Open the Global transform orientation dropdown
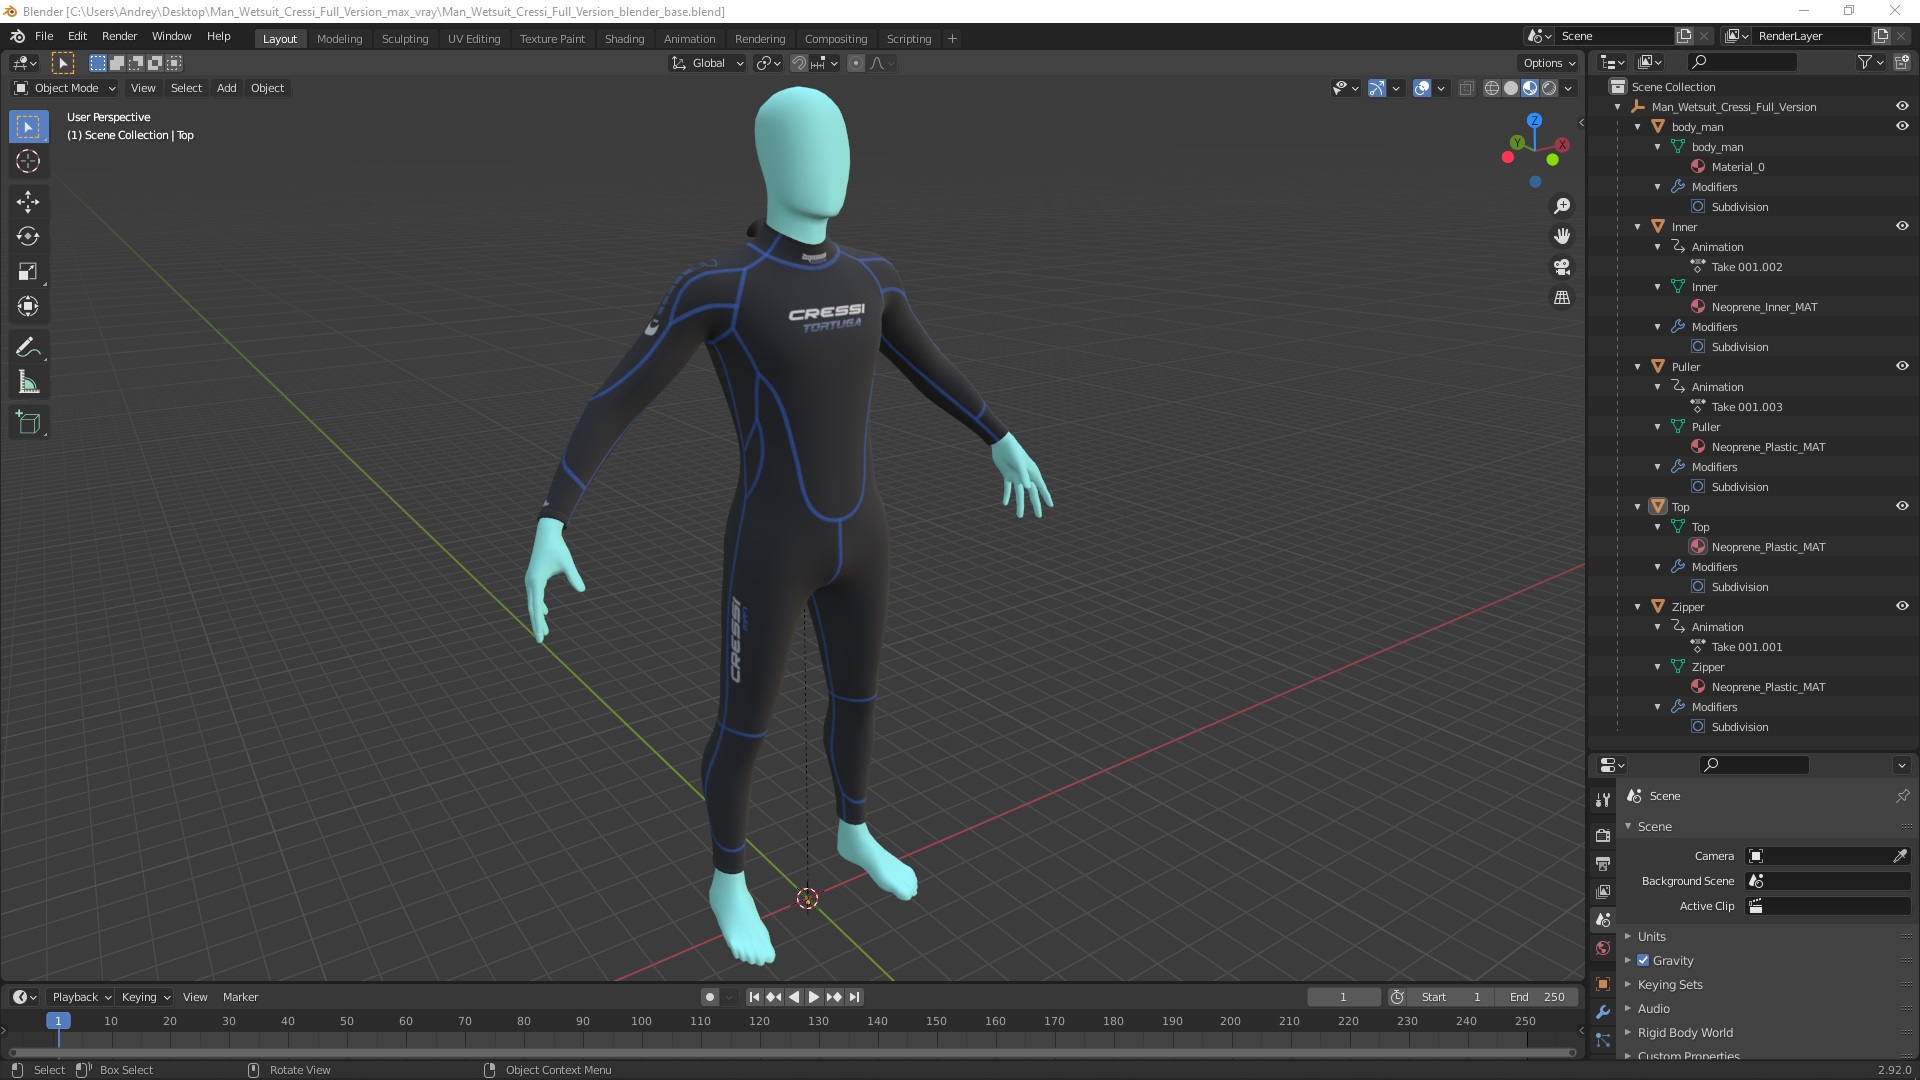 pos(707,63)
